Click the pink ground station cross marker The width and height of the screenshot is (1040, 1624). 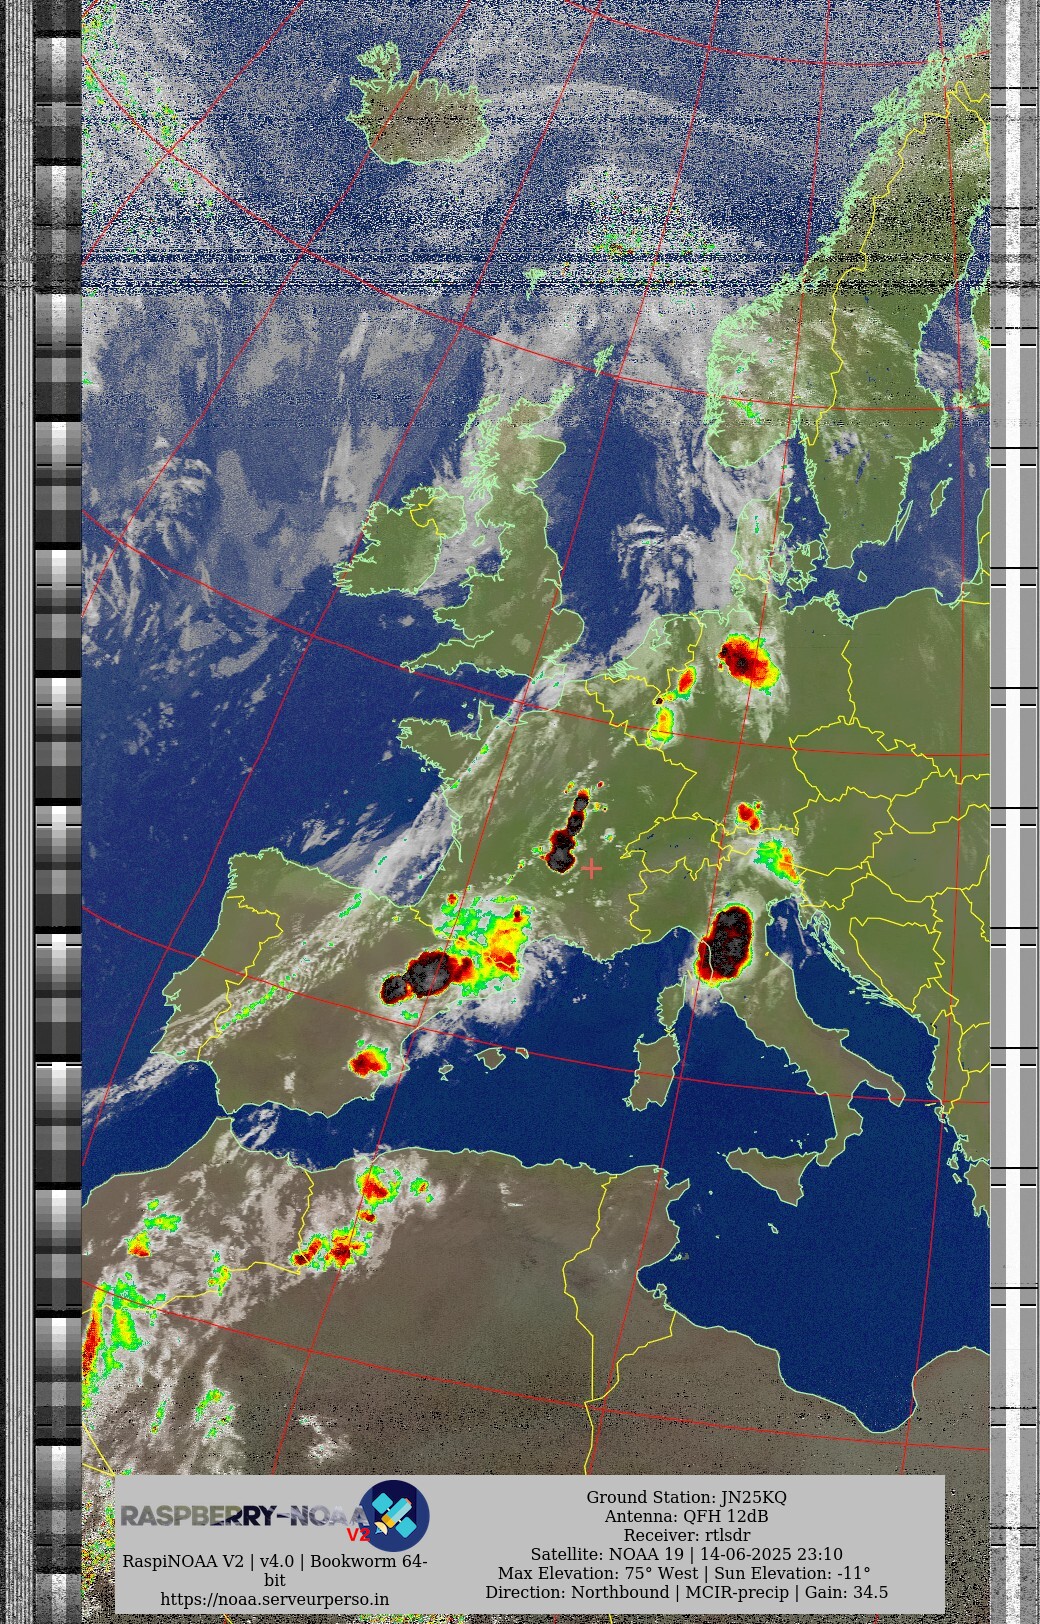[x=591, y=868]
